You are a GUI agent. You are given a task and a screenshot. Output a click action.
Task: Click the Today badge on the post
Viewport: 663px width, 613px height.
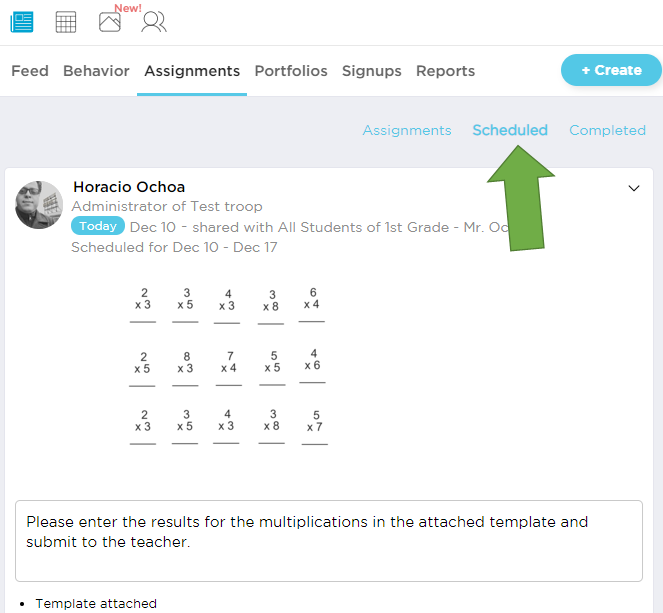(x=98, y=227)
